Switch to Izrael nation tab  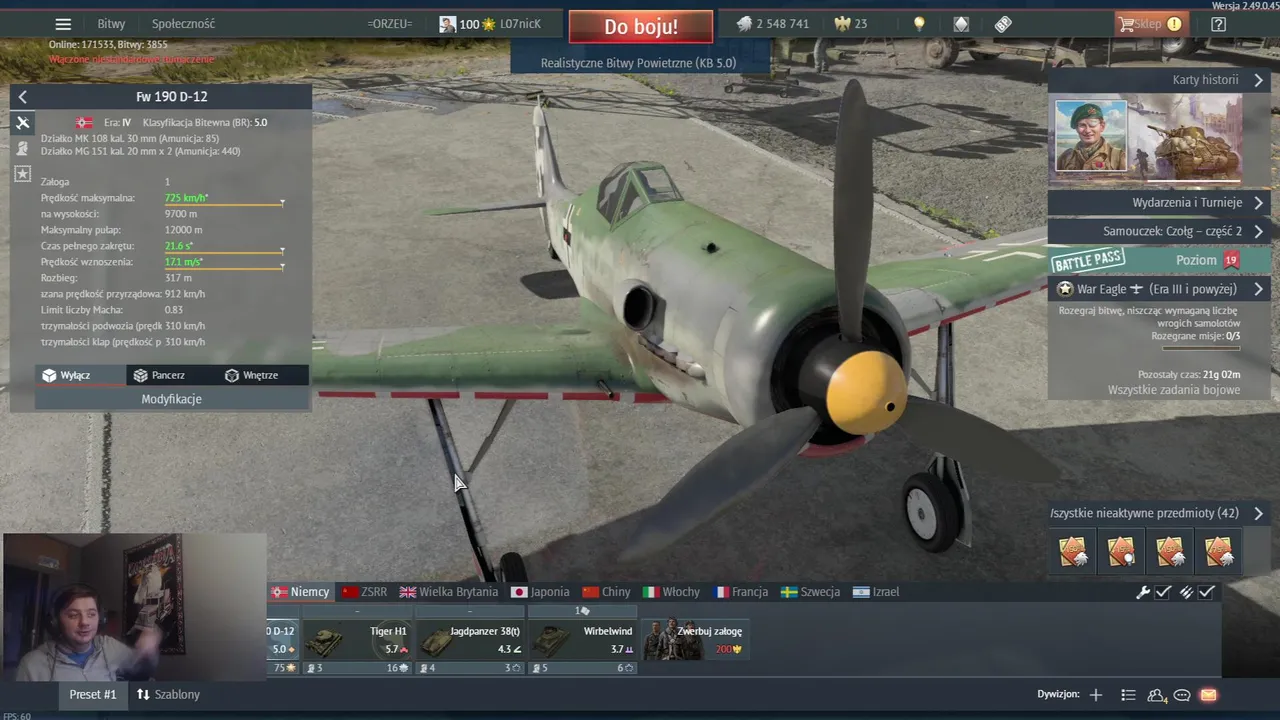(876, 592)
